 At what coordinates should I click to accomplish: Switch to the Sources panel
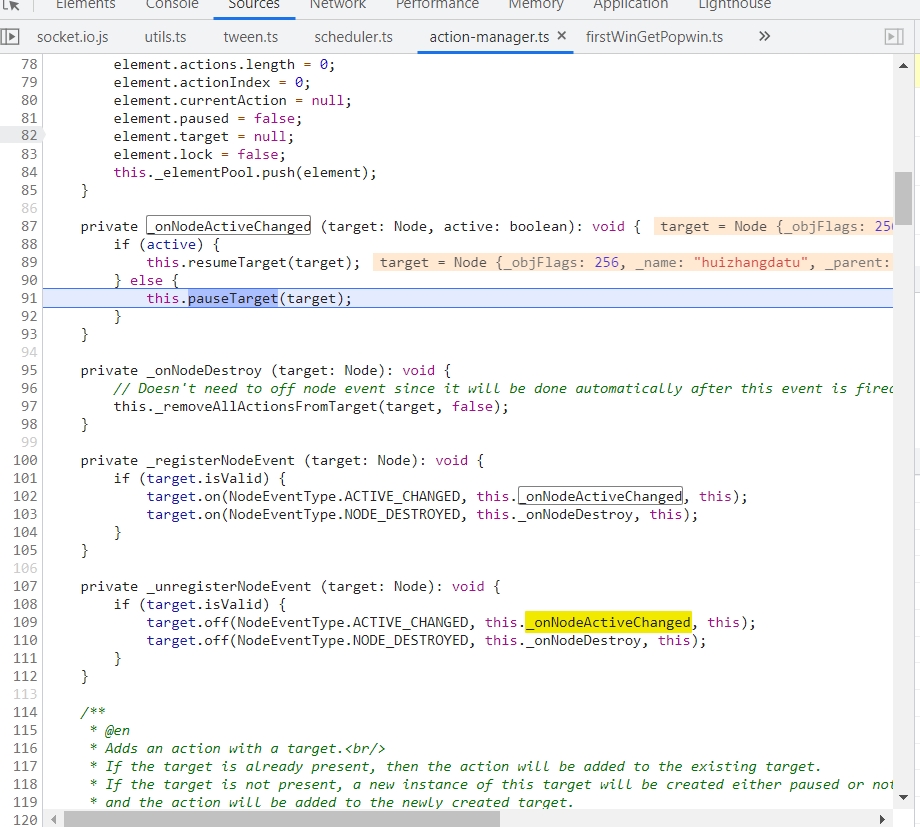point(254,5)
